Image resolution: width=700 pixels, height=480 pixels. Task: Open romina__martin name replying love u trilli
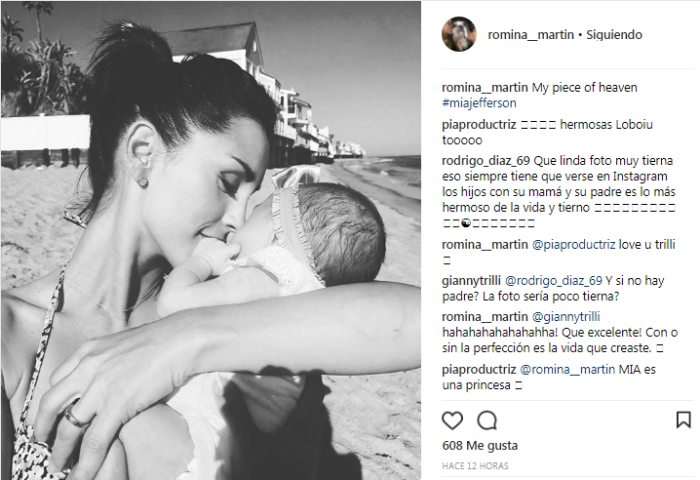pos(485,245)
